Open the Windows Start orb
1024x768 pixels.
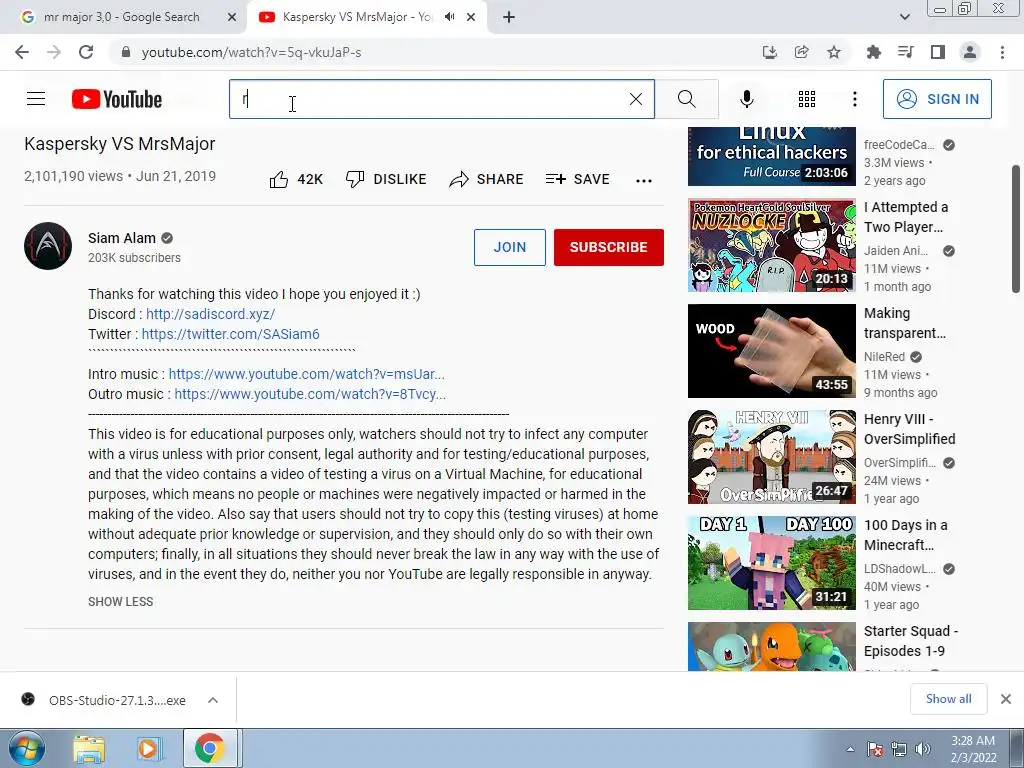[x=26, y=748]
